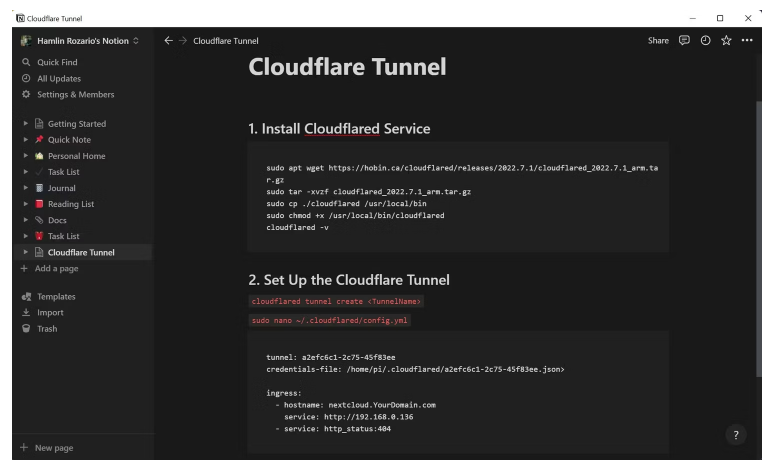Click the Docs paperclip icon
770x467 pixels.
tap(39, 220)
